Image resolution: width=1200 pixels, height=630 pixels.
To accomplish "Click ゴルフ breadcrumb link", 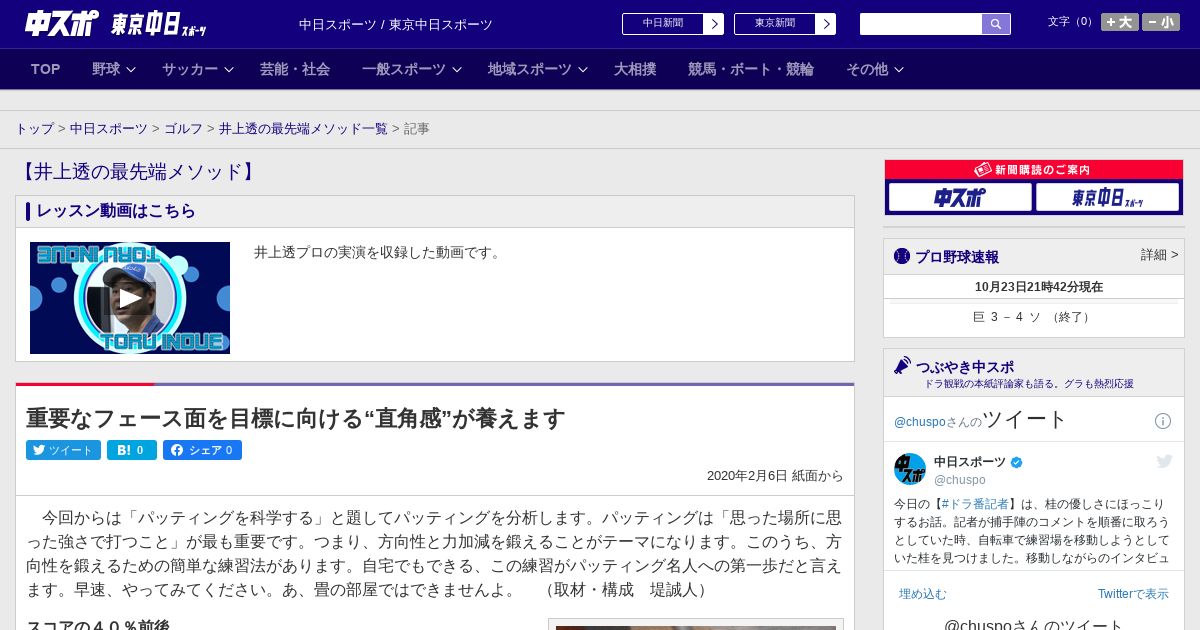I will [184, 129].
